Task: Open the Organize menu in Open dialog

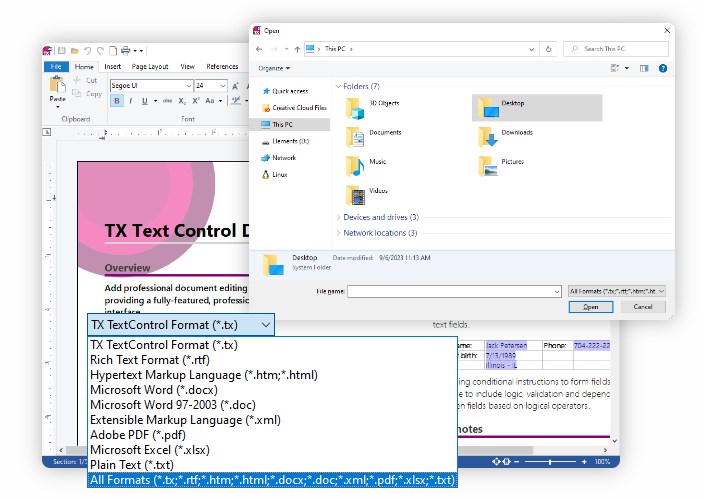Action: pyautogui.click(x=274, y=68)
